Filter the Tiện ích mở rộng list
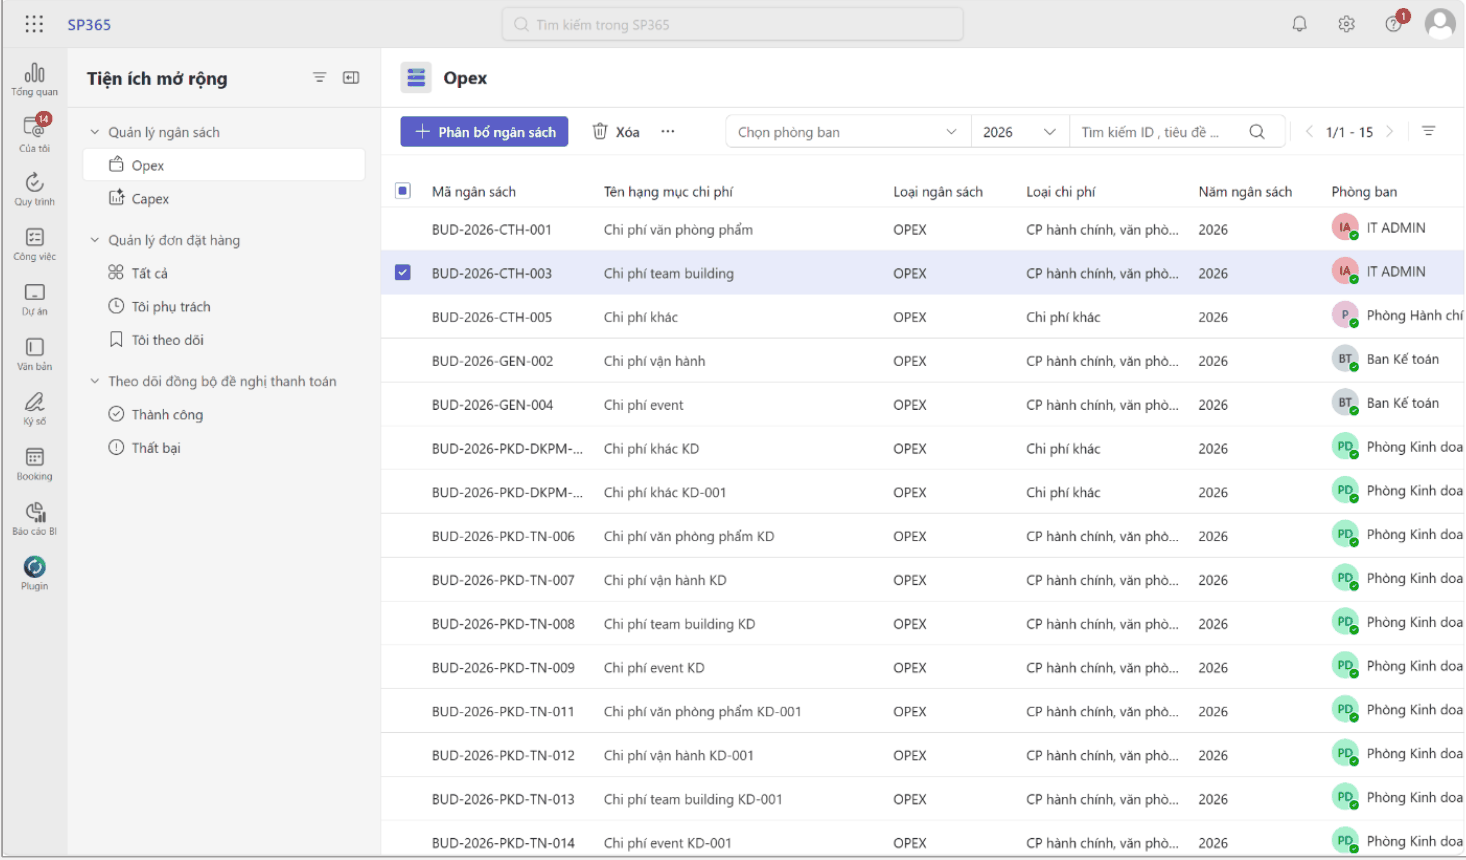 pyautogui.click(x=319, y=78)
